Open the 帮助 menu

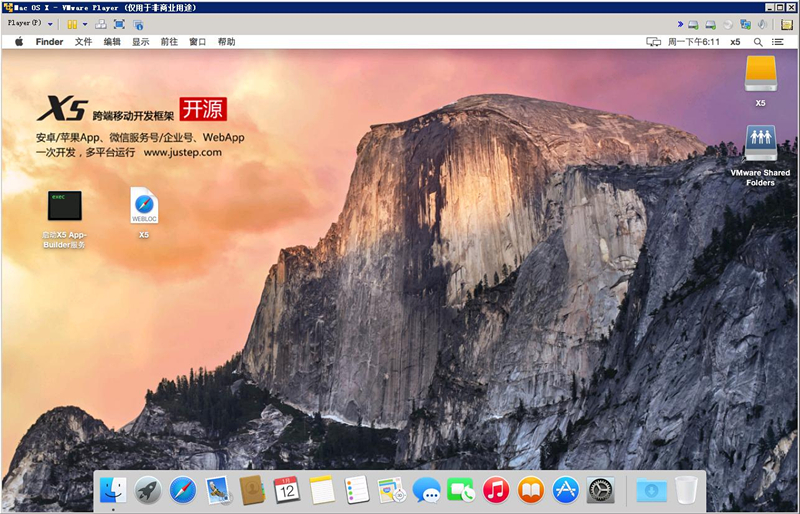point(227,42)
